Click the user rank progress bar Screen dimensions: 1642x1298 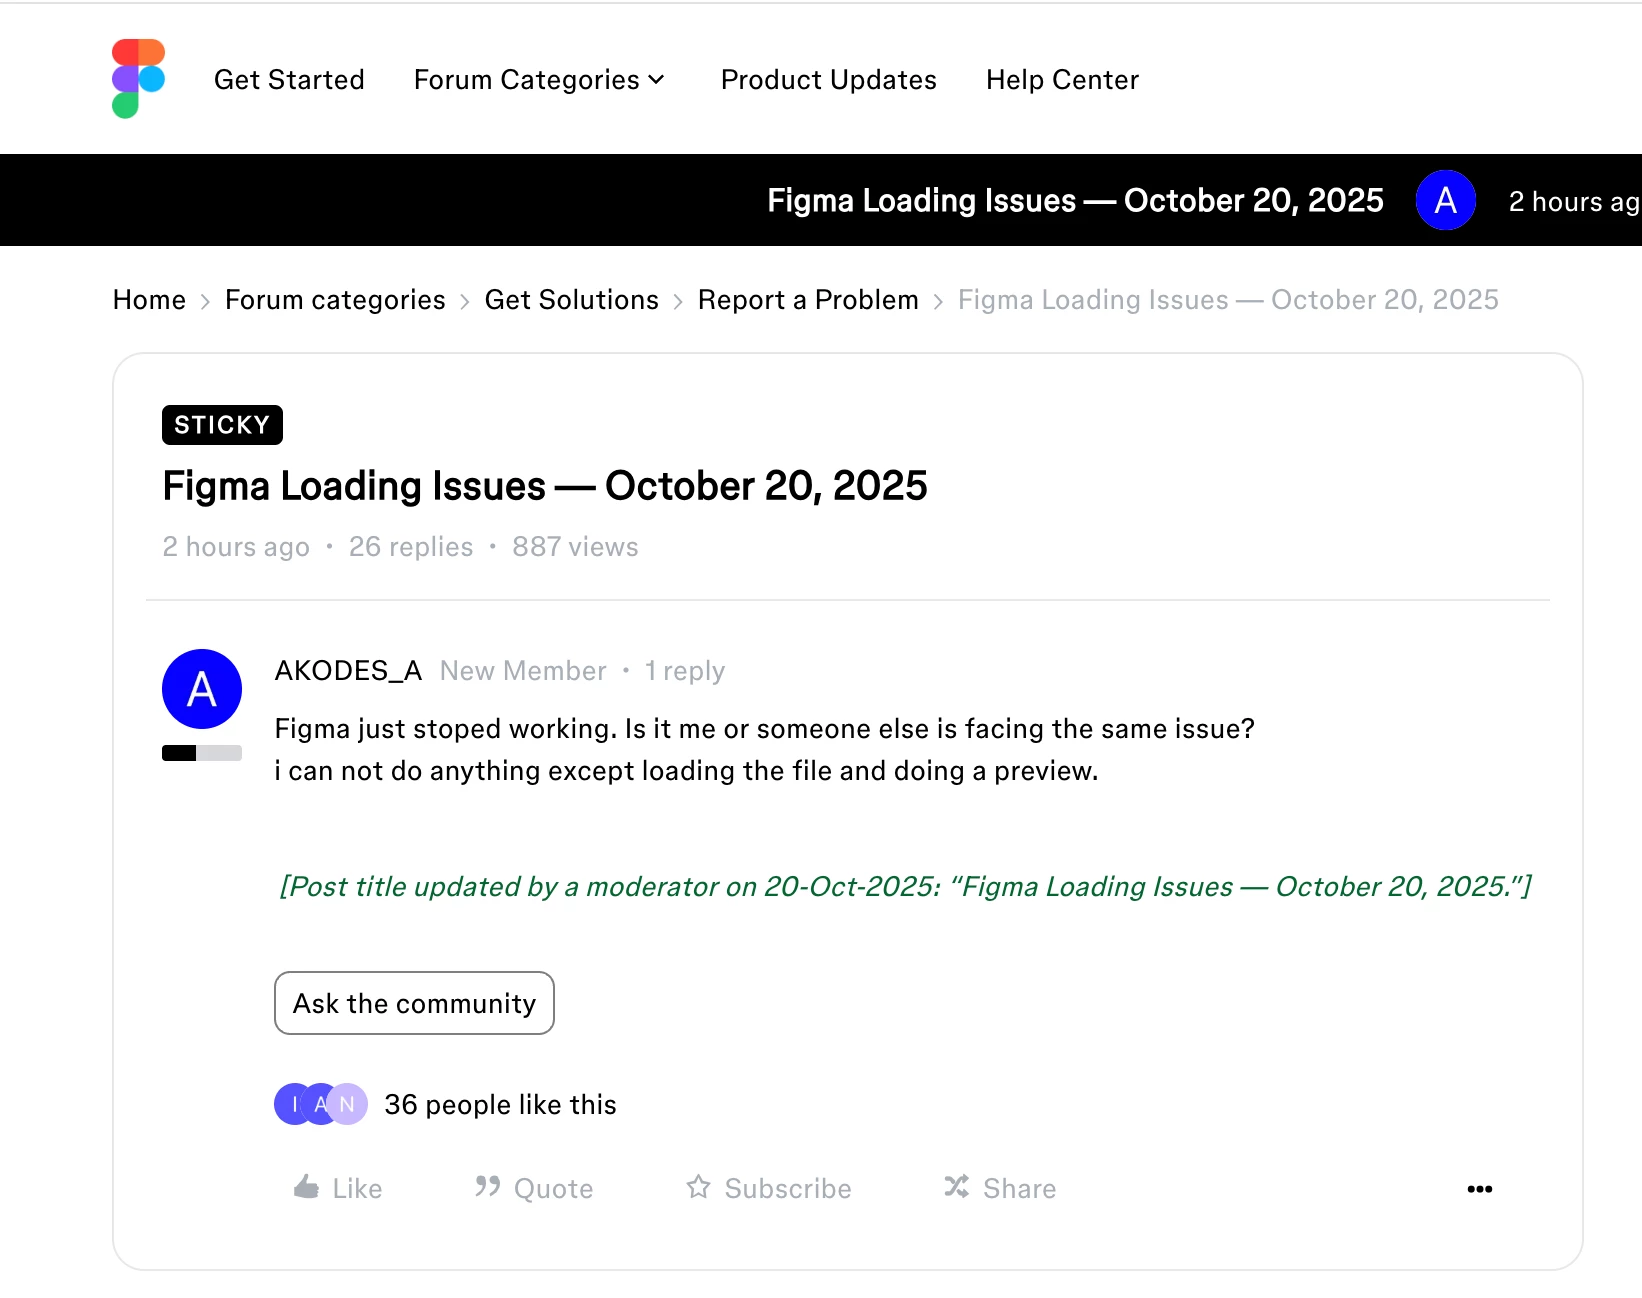pyautogui.click(x=202, y=753)
